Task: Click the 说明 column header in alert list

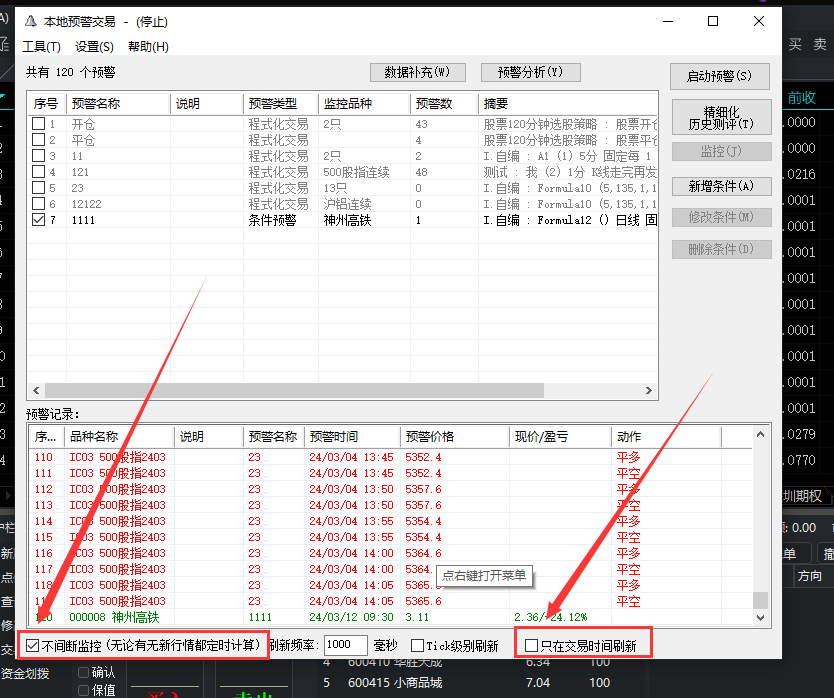Action: [x=207, y=104]
